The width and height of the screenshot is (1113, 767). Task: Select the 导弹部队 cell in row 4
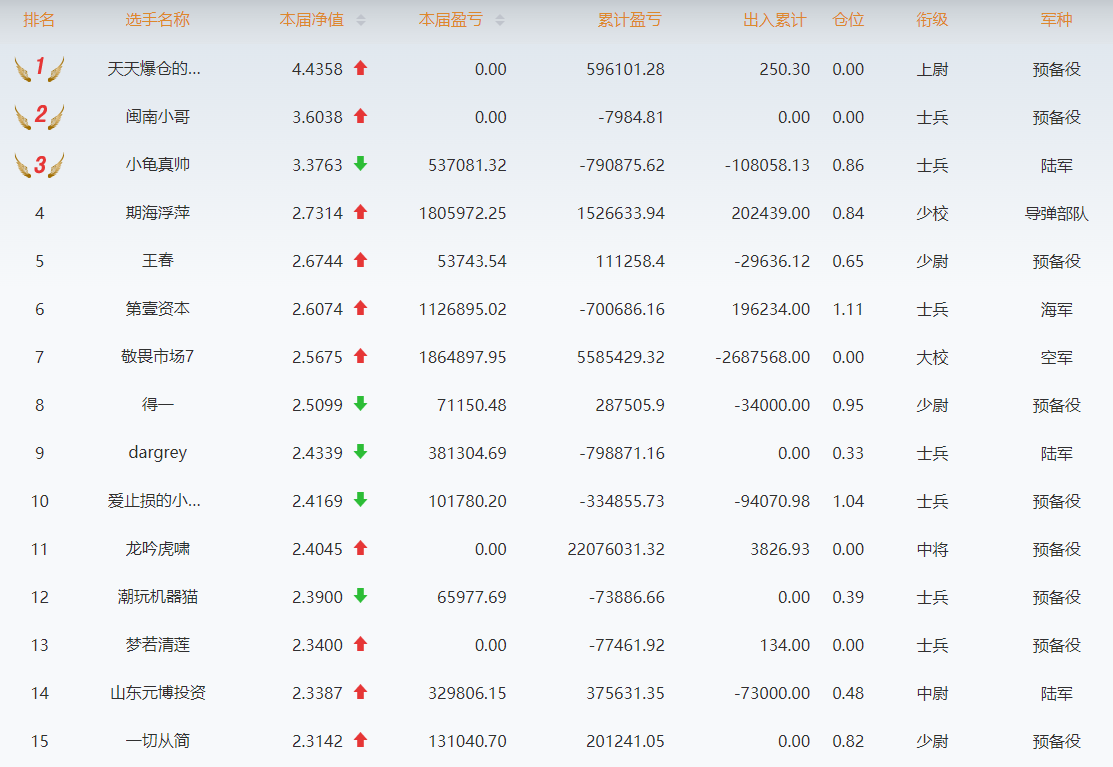pos(1056,214)
